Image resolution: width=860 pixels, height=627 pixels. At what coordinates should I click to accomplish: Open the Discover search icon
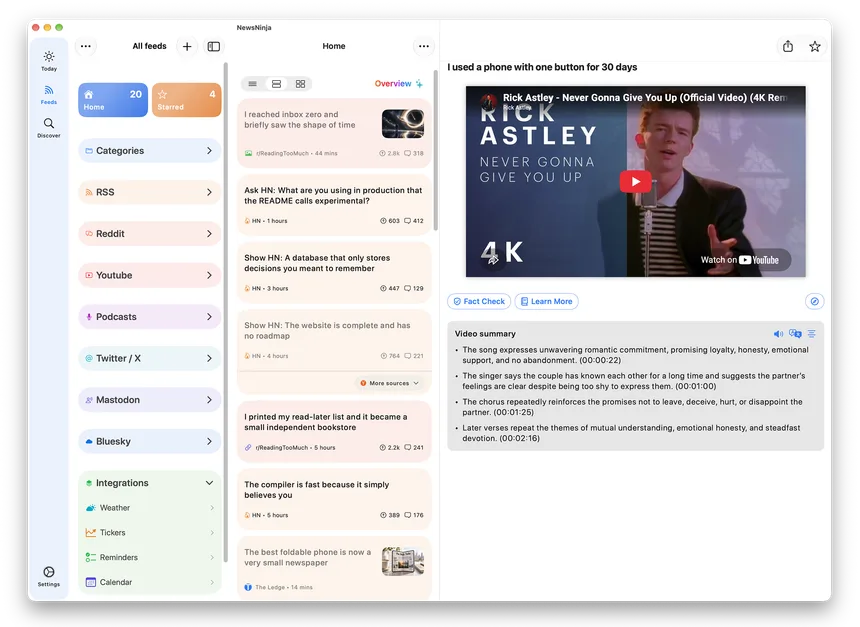point(49,128)
